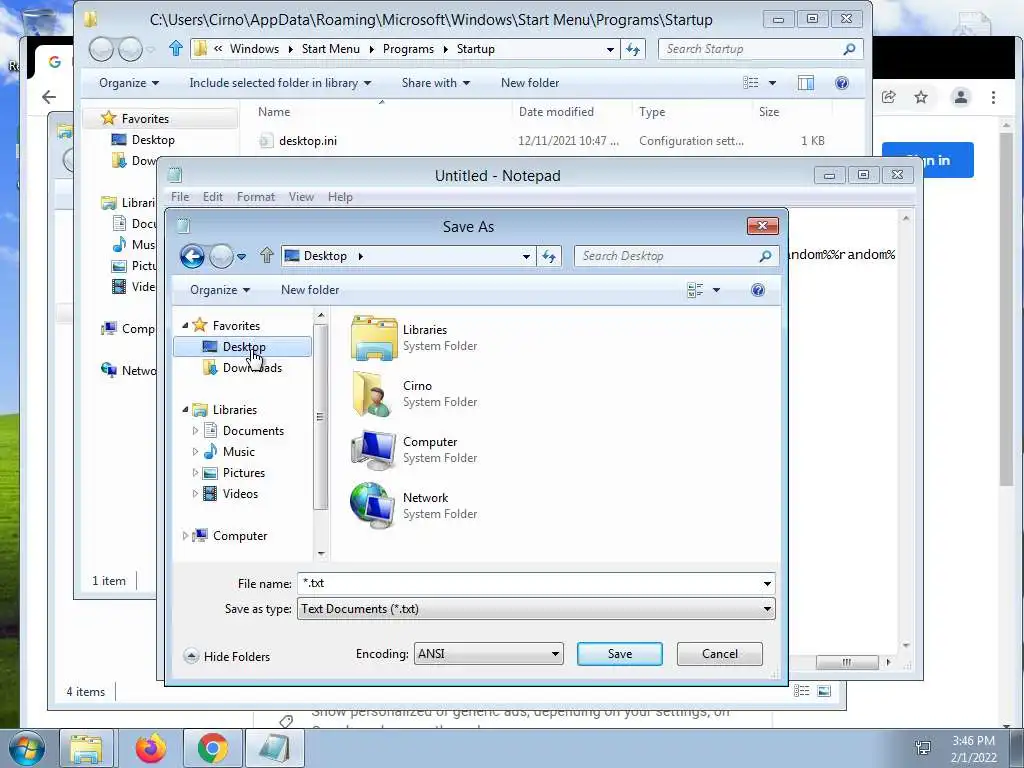Switch to Notepad taskbar button
The height and width of the screenshot is (768, 1024).
point(274,748)
